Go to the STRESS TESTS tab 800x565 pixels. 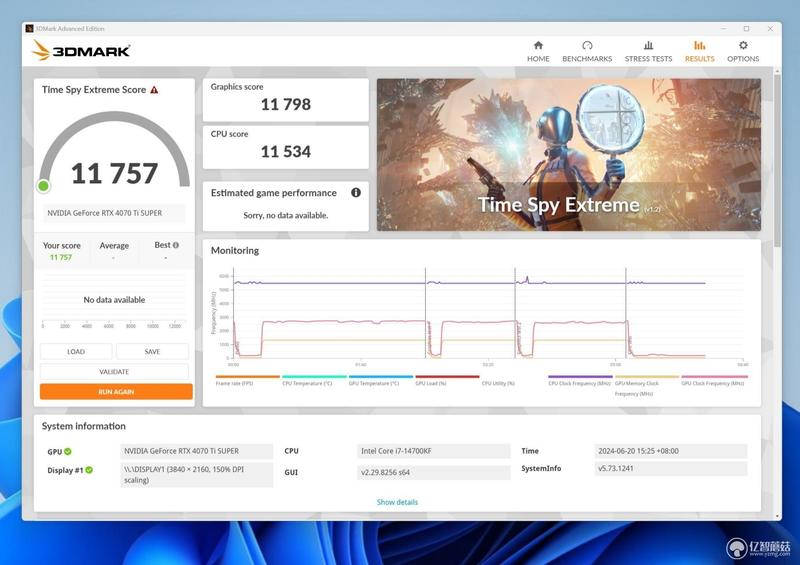(x=648, y=52)
